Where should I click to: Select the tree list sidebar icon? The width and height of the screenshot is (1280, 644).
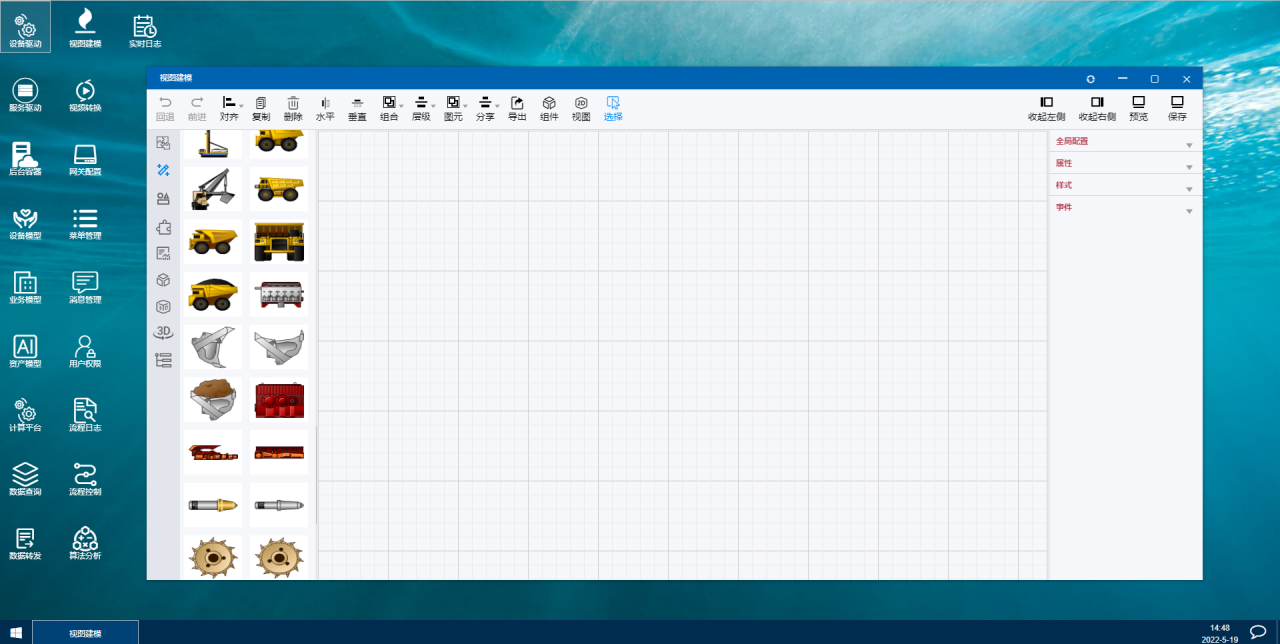coord(163,360)
